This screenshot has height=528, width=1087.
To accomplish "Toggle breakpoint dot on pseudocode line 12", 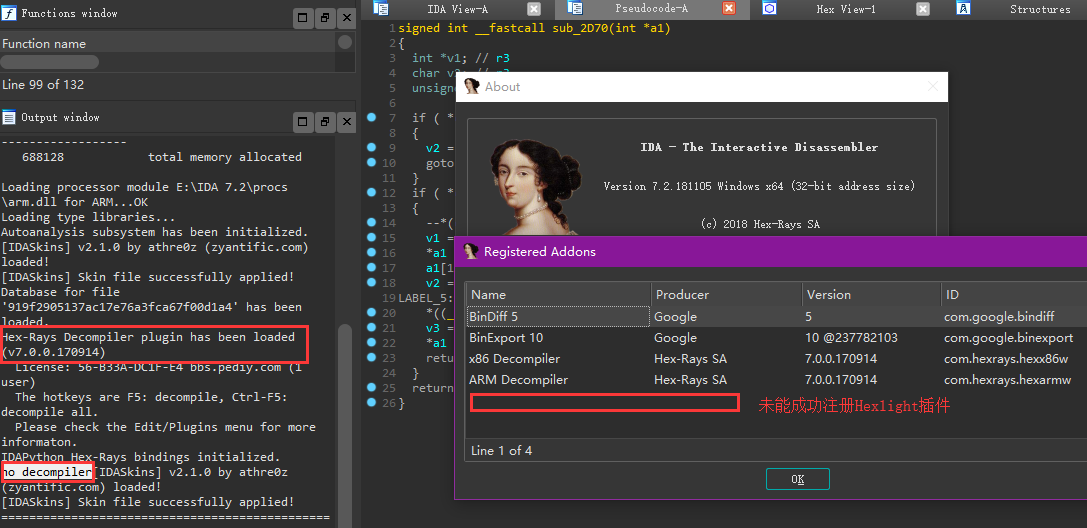I will click(371, 192).
